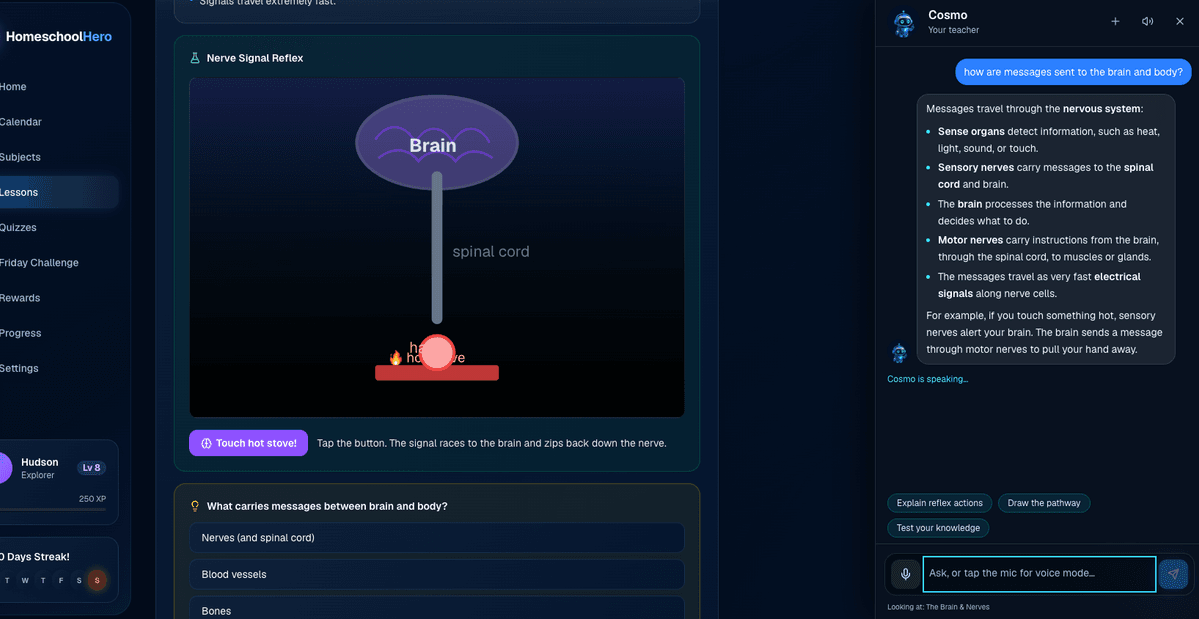Click the HomeschoolHero logo text
The width and height of the screenshot is (1199, 619).
coord(59,37)
